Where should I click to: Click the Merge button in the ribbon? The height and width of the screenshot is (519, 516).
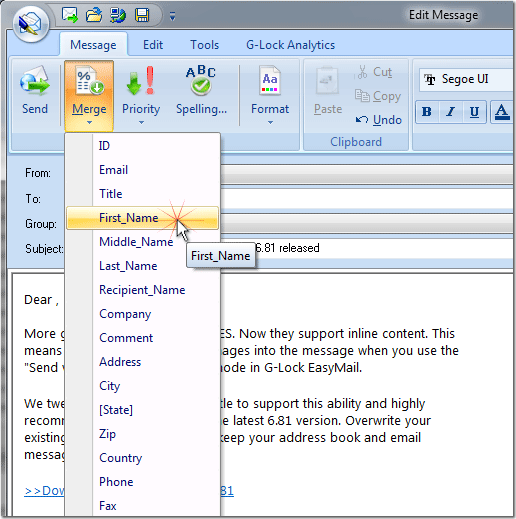pos(89,96)
